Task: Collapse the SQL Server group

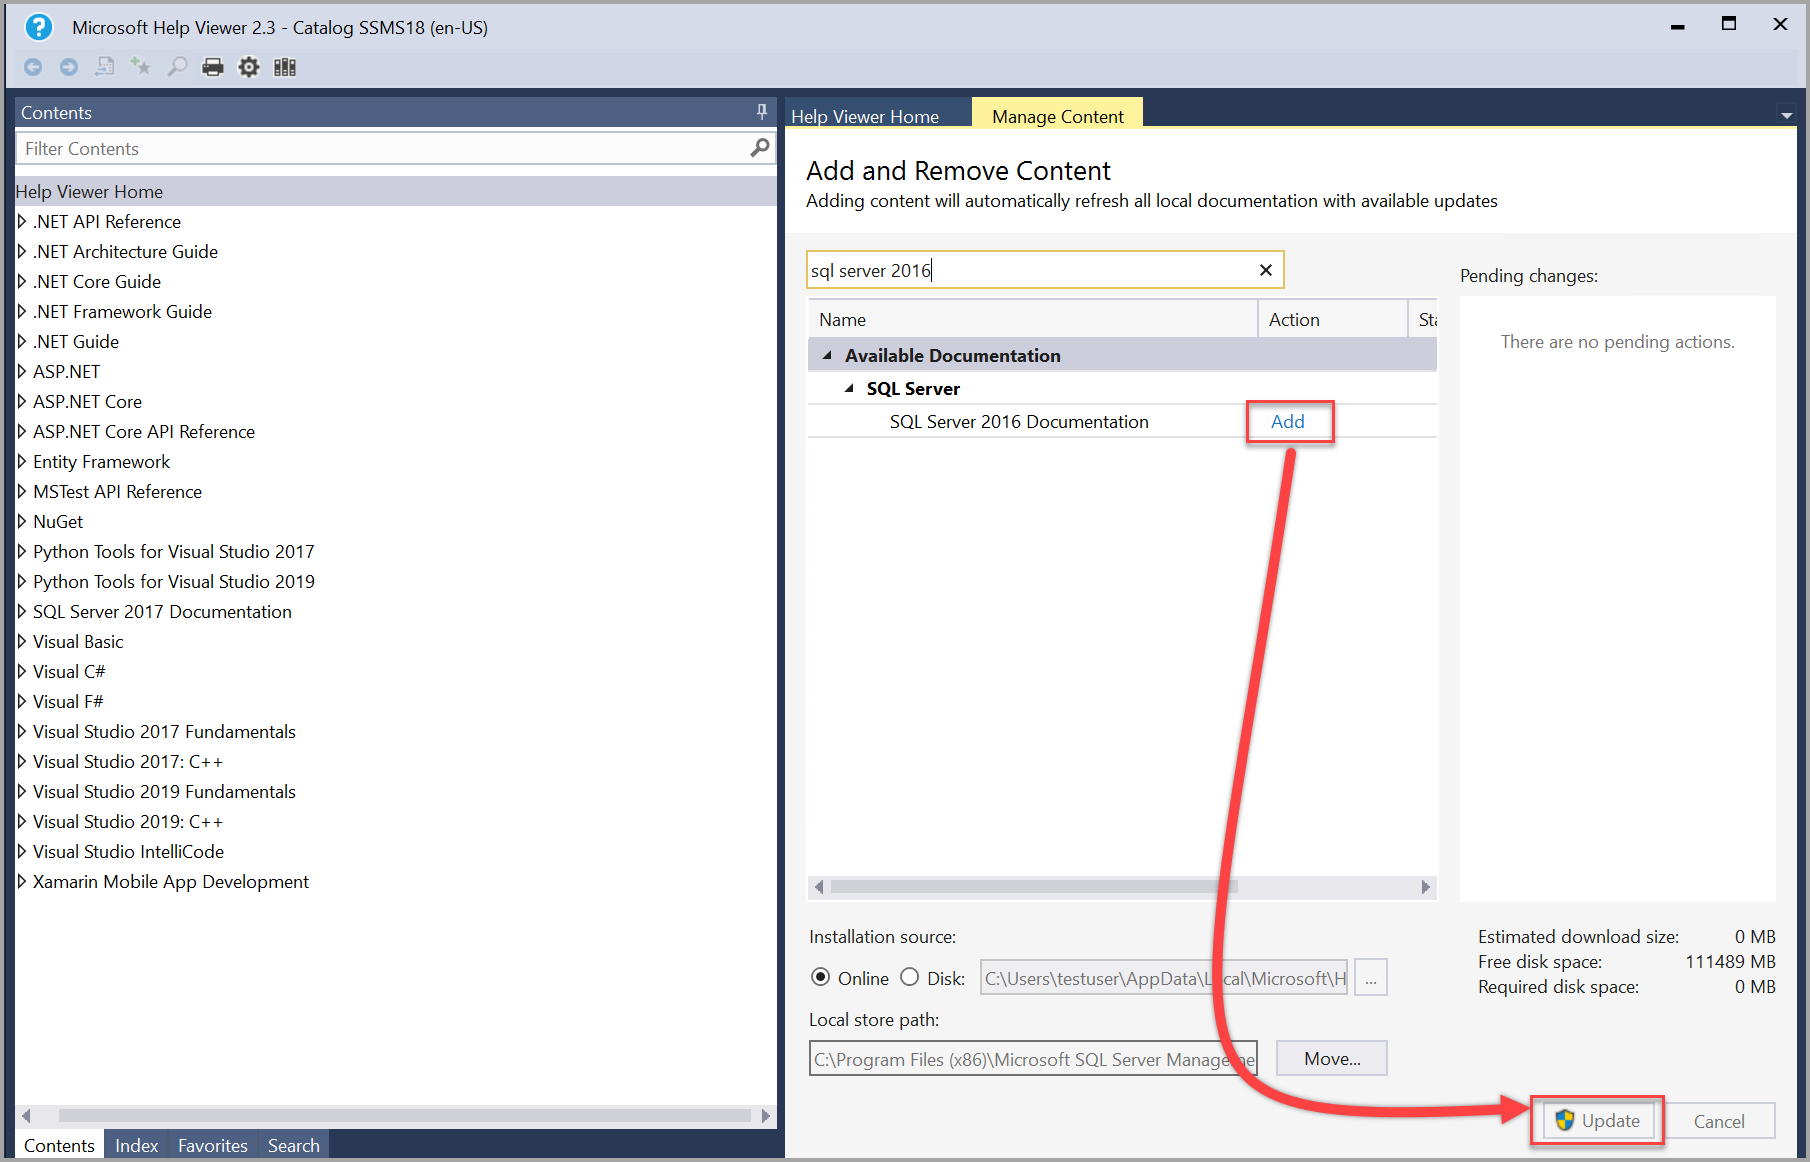Action: point(849,388)
